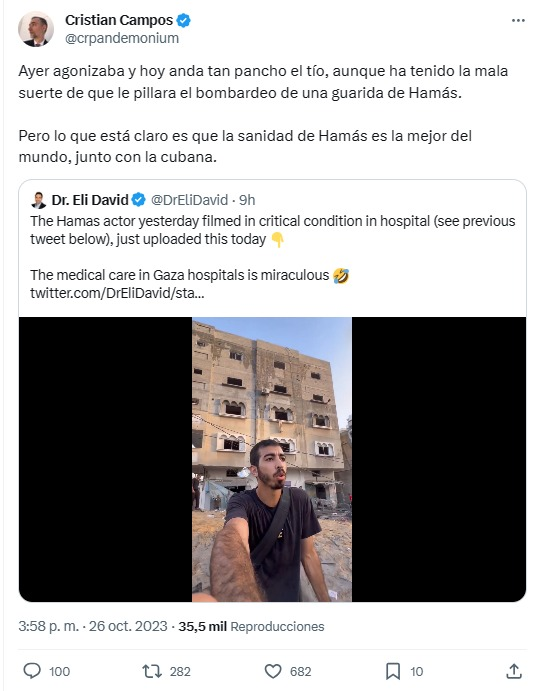
Task: Open the three-dot more options menu
Action: pos(518,21)
